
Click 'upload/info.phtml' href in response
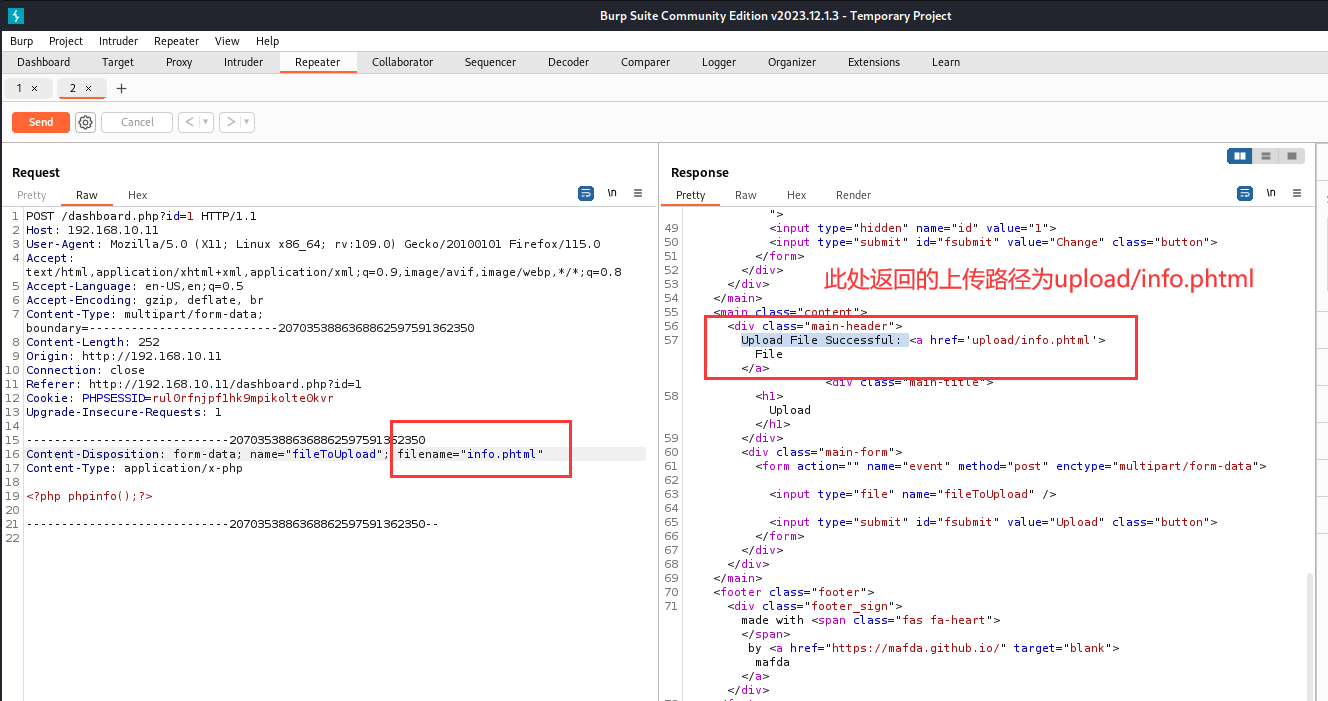pos(1033,340)
